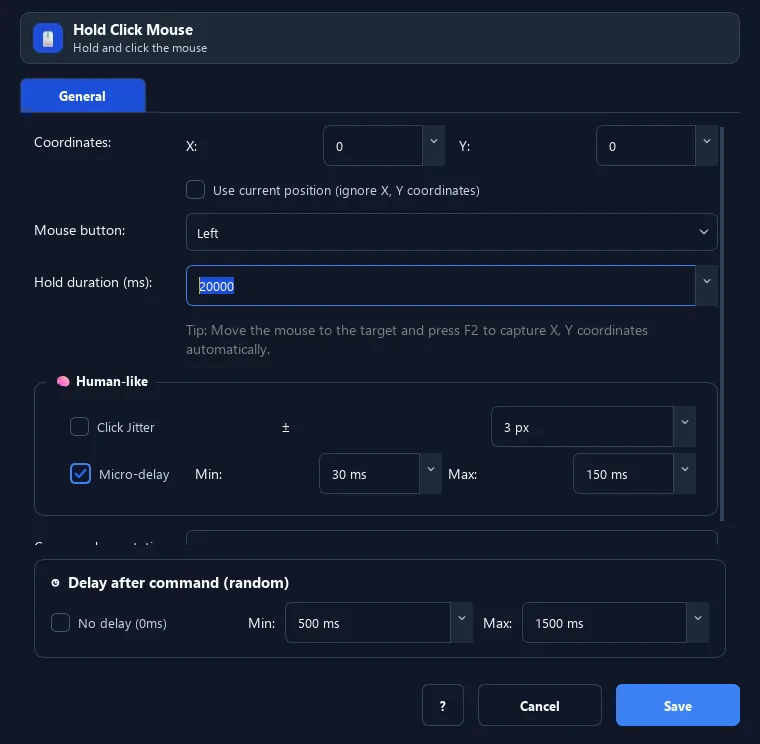Enable Use current position checkbox
The width and height of the screenshot is (760, 744).
[x=195, y=190]
